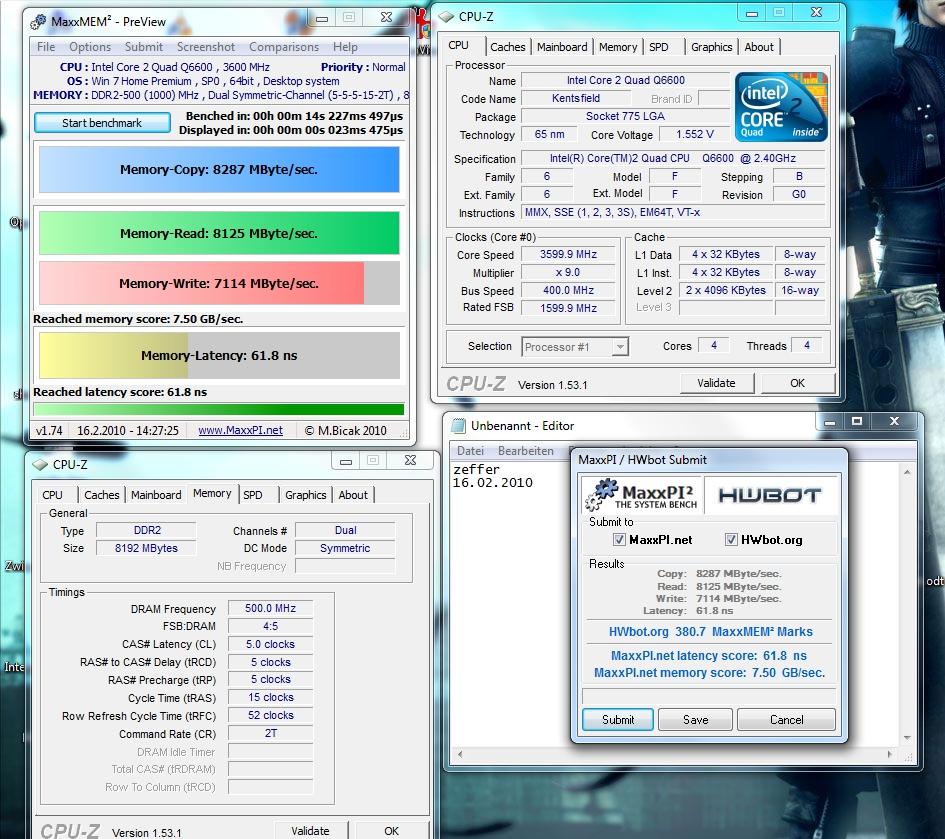Open the Help menu in MaxxMEM
This screenshot has height=839, width=945.
tap(345, 47)
